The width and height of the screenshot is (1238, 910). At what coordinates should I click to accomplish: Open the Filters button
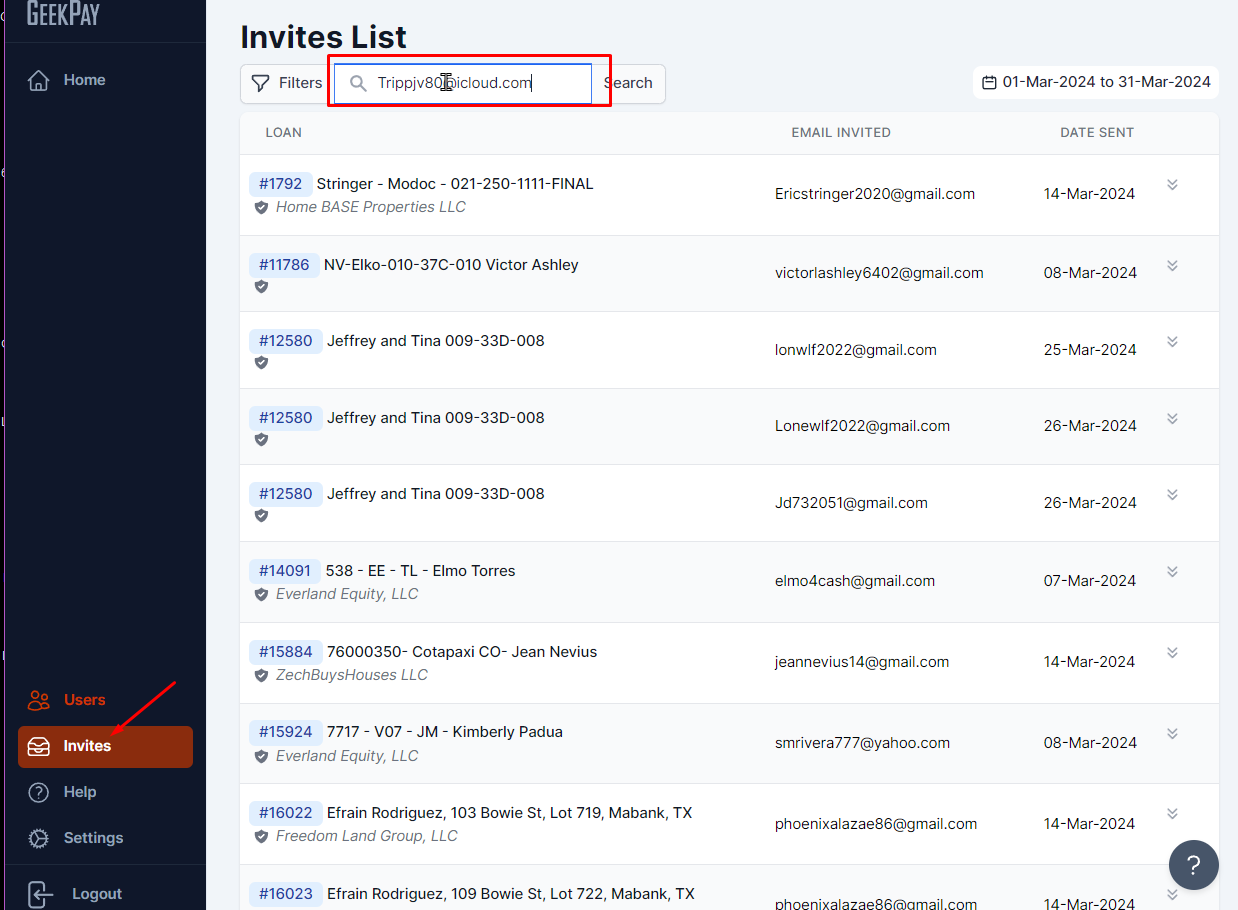click(287, 83)
